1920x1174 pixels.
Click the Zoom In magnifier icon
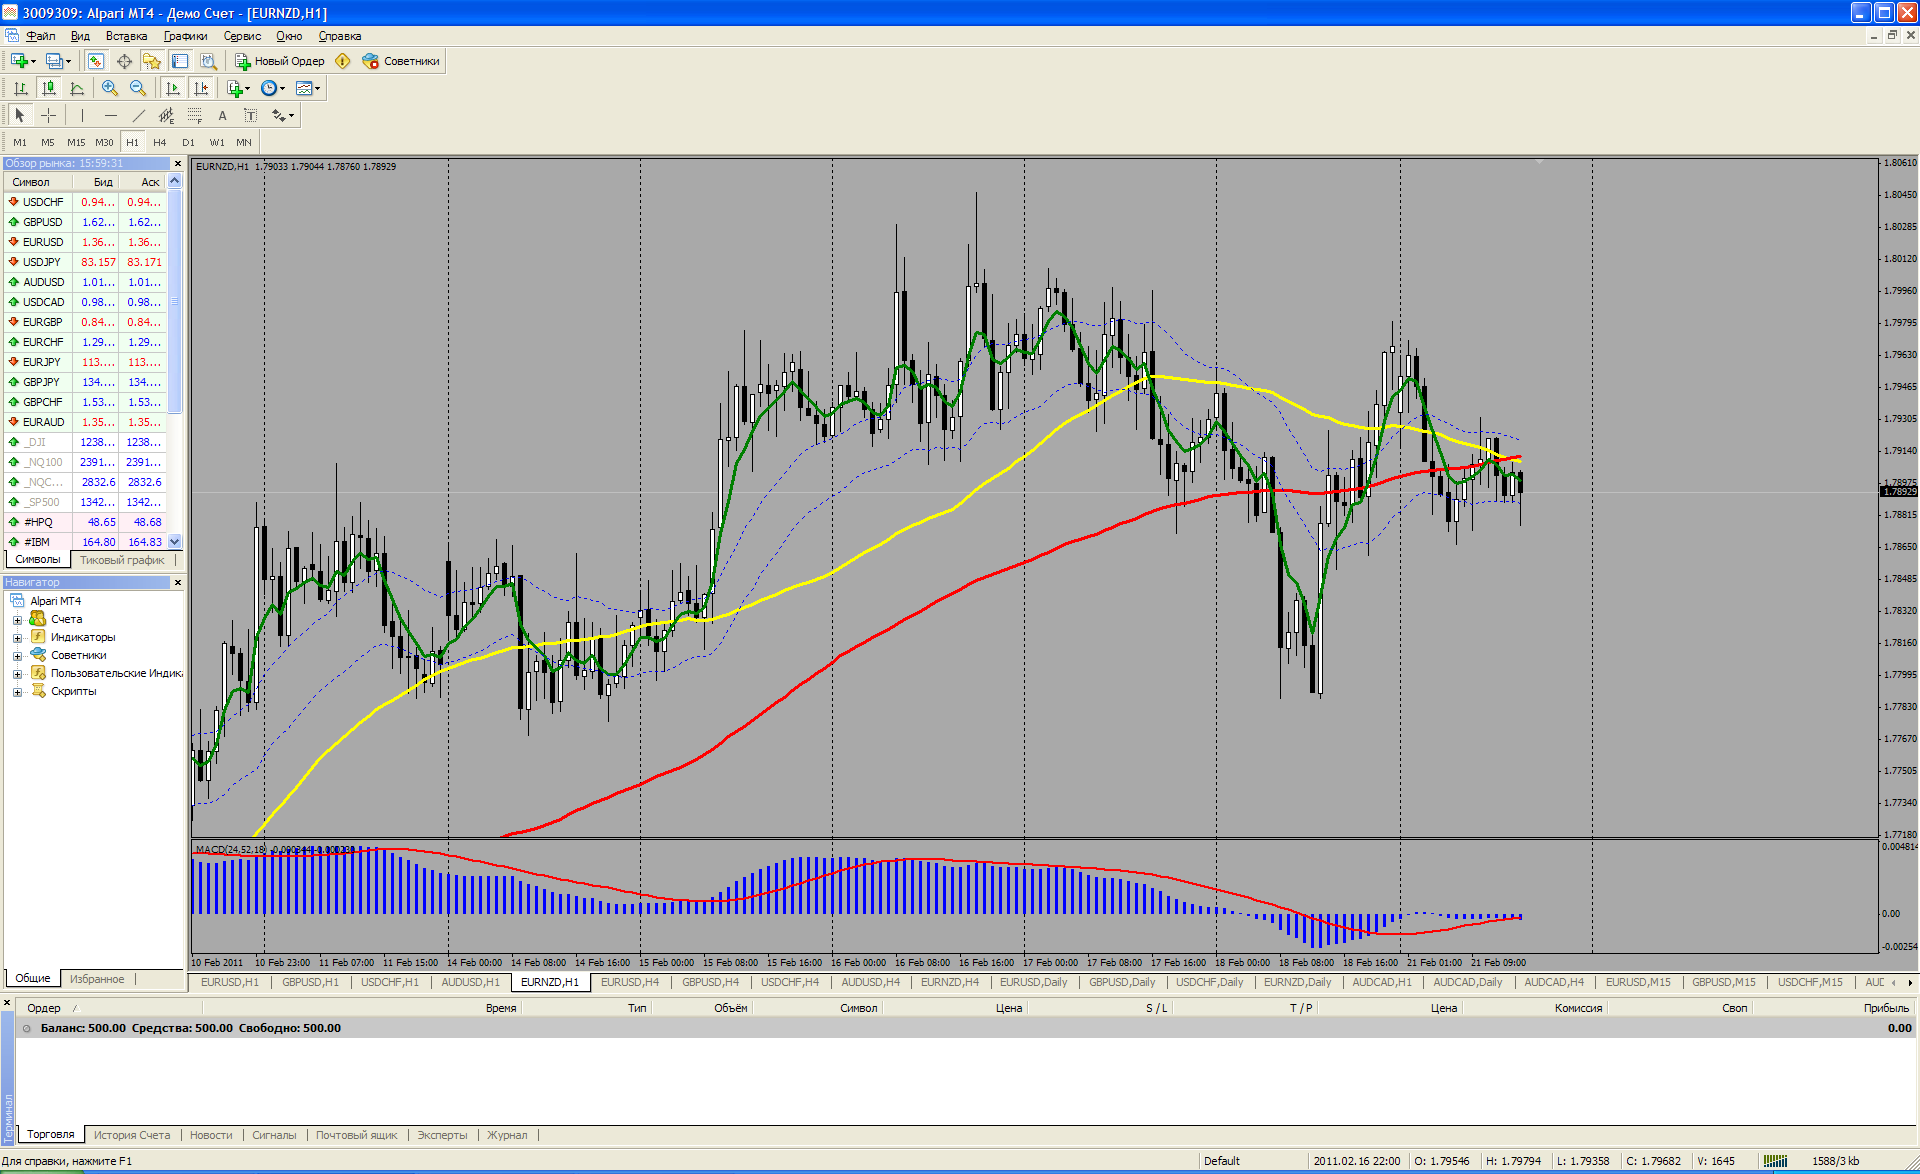110,88
